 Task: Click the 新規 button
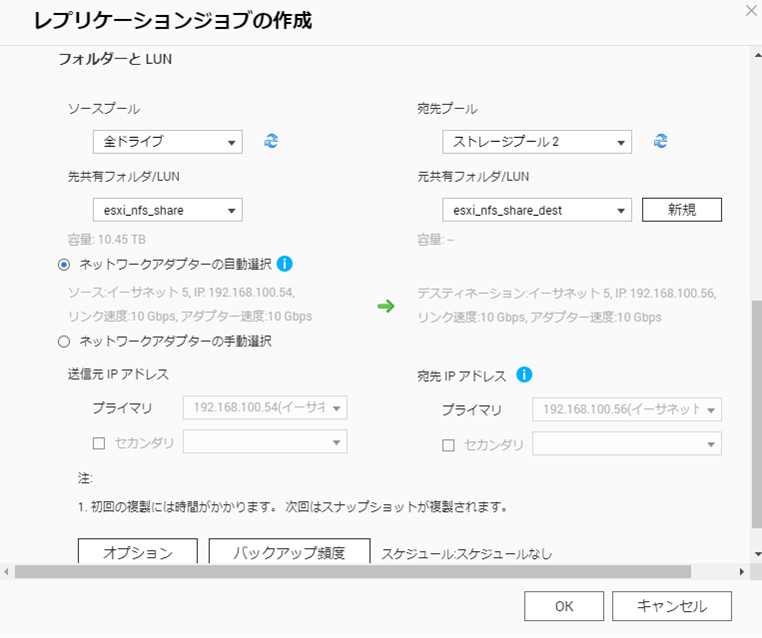681,210
